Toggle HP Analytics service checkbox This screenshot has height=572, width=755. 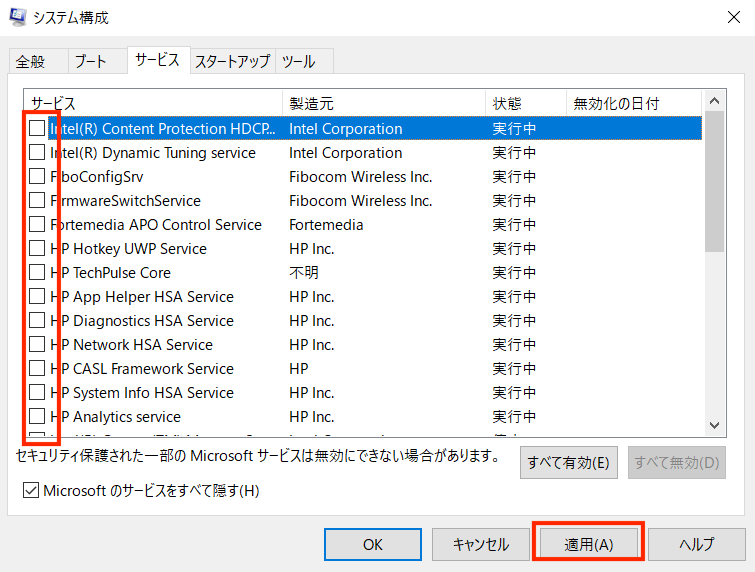37,417
